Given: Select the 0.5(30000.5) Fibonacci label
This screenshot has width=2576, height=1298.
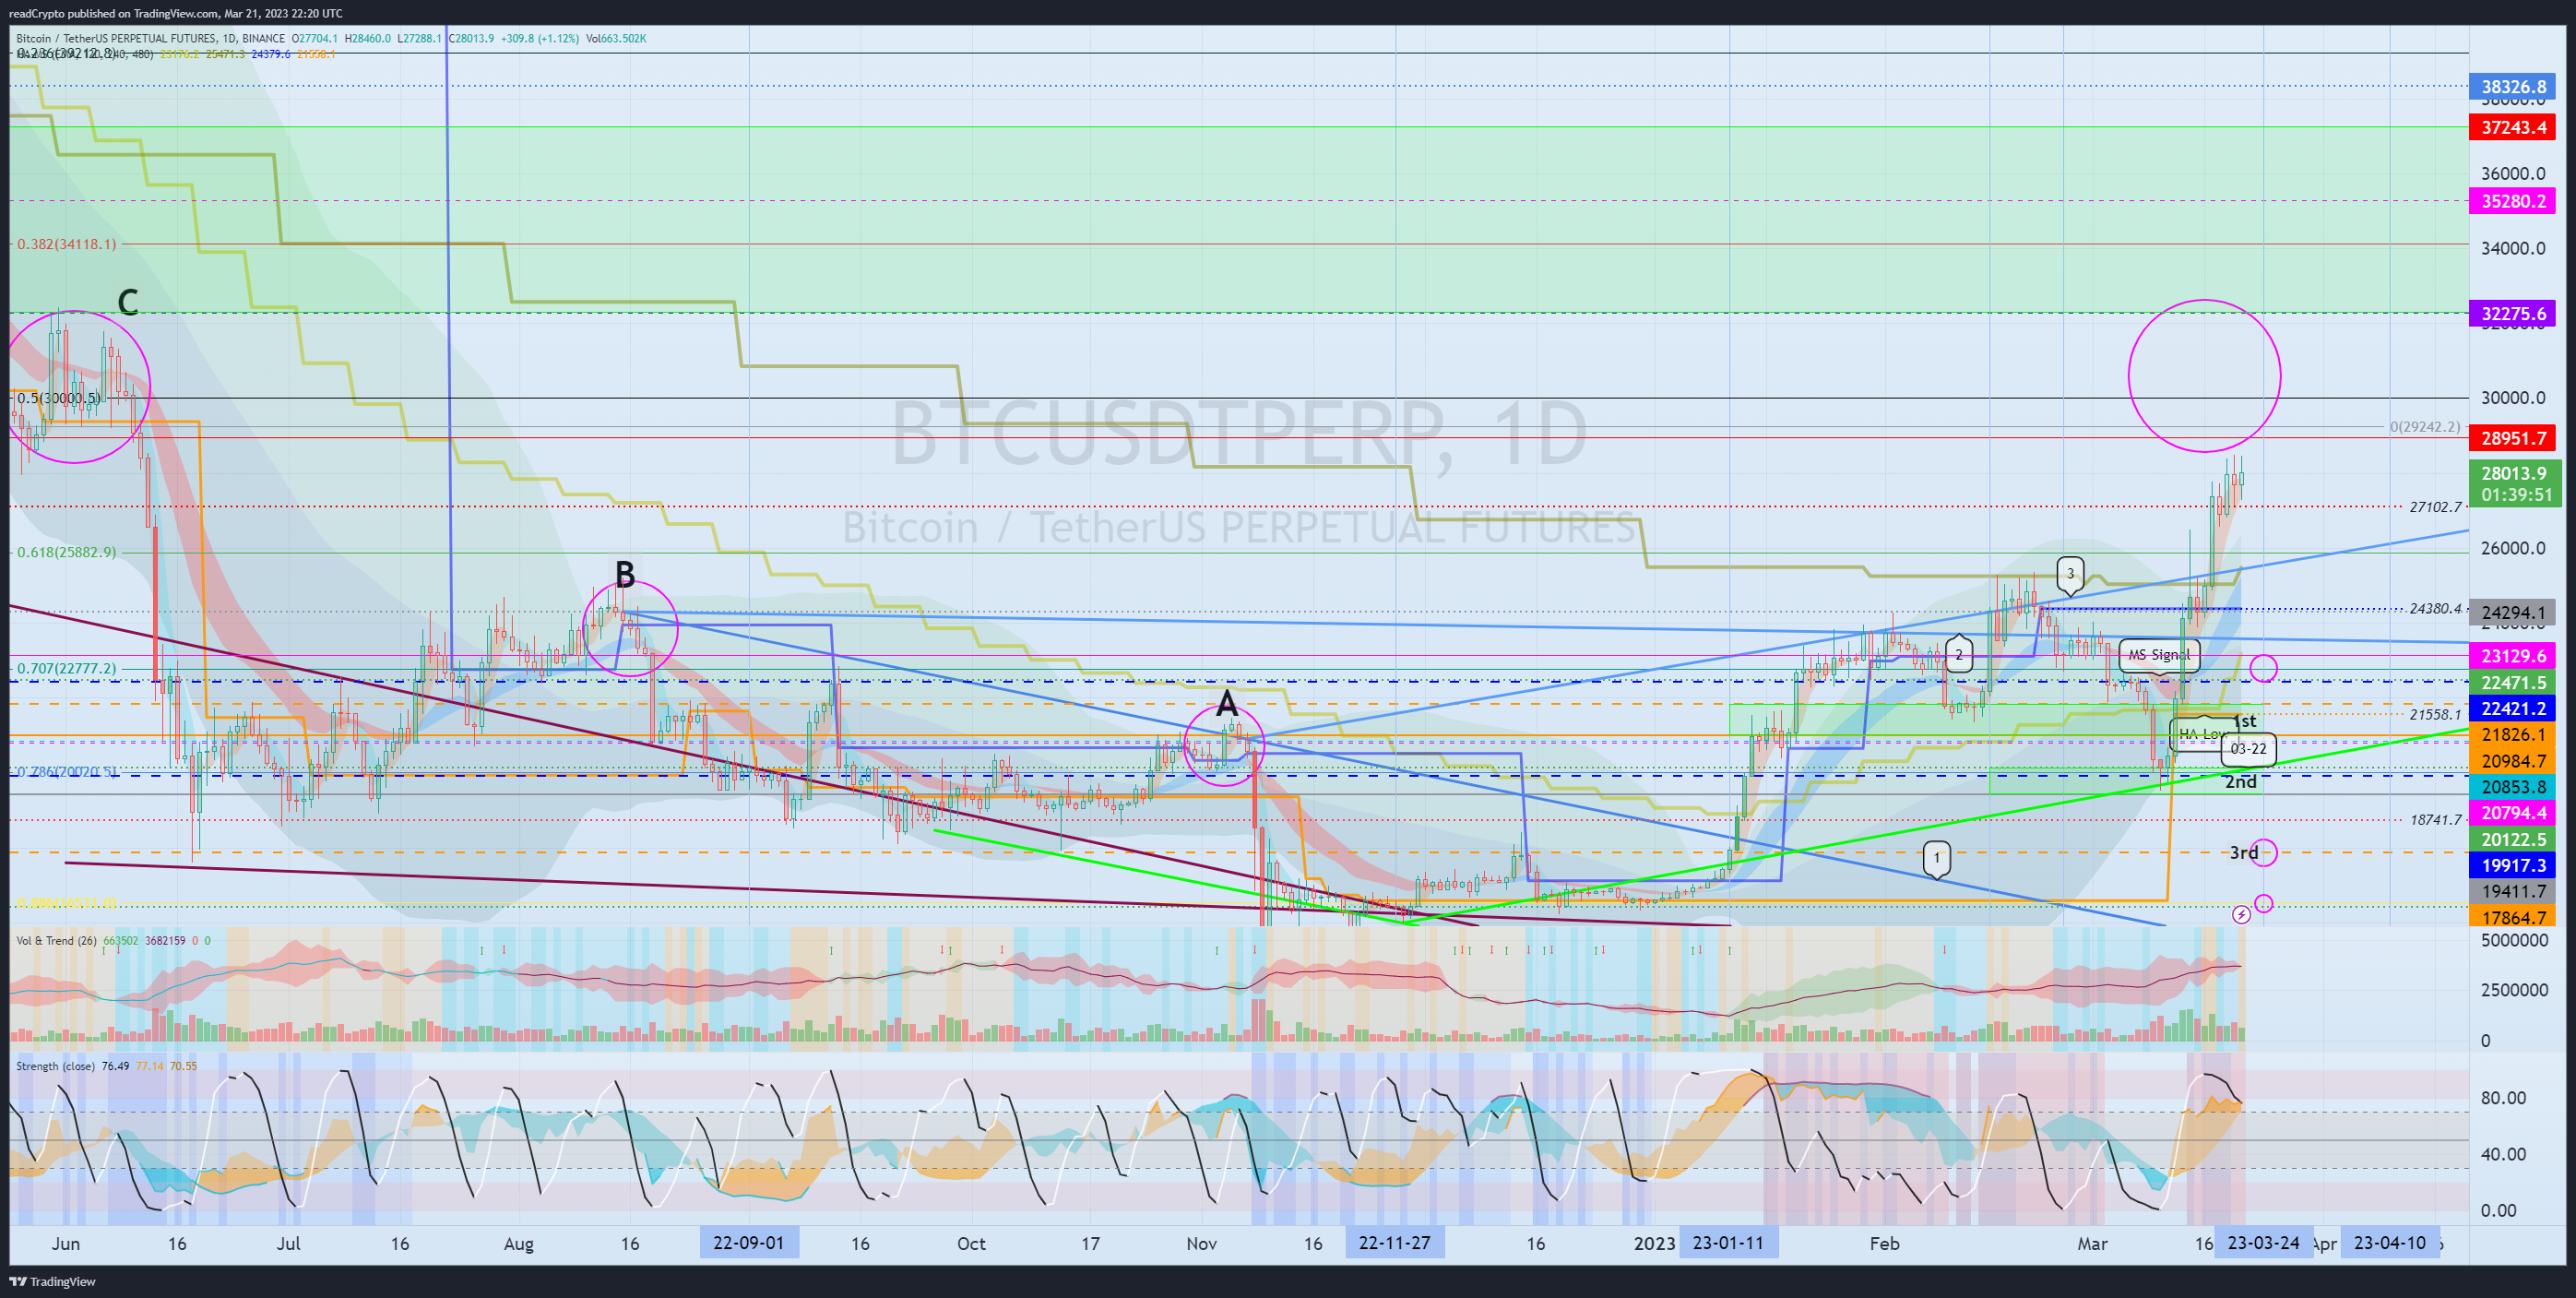Looking at the screenshot, I should coord(58,398).
